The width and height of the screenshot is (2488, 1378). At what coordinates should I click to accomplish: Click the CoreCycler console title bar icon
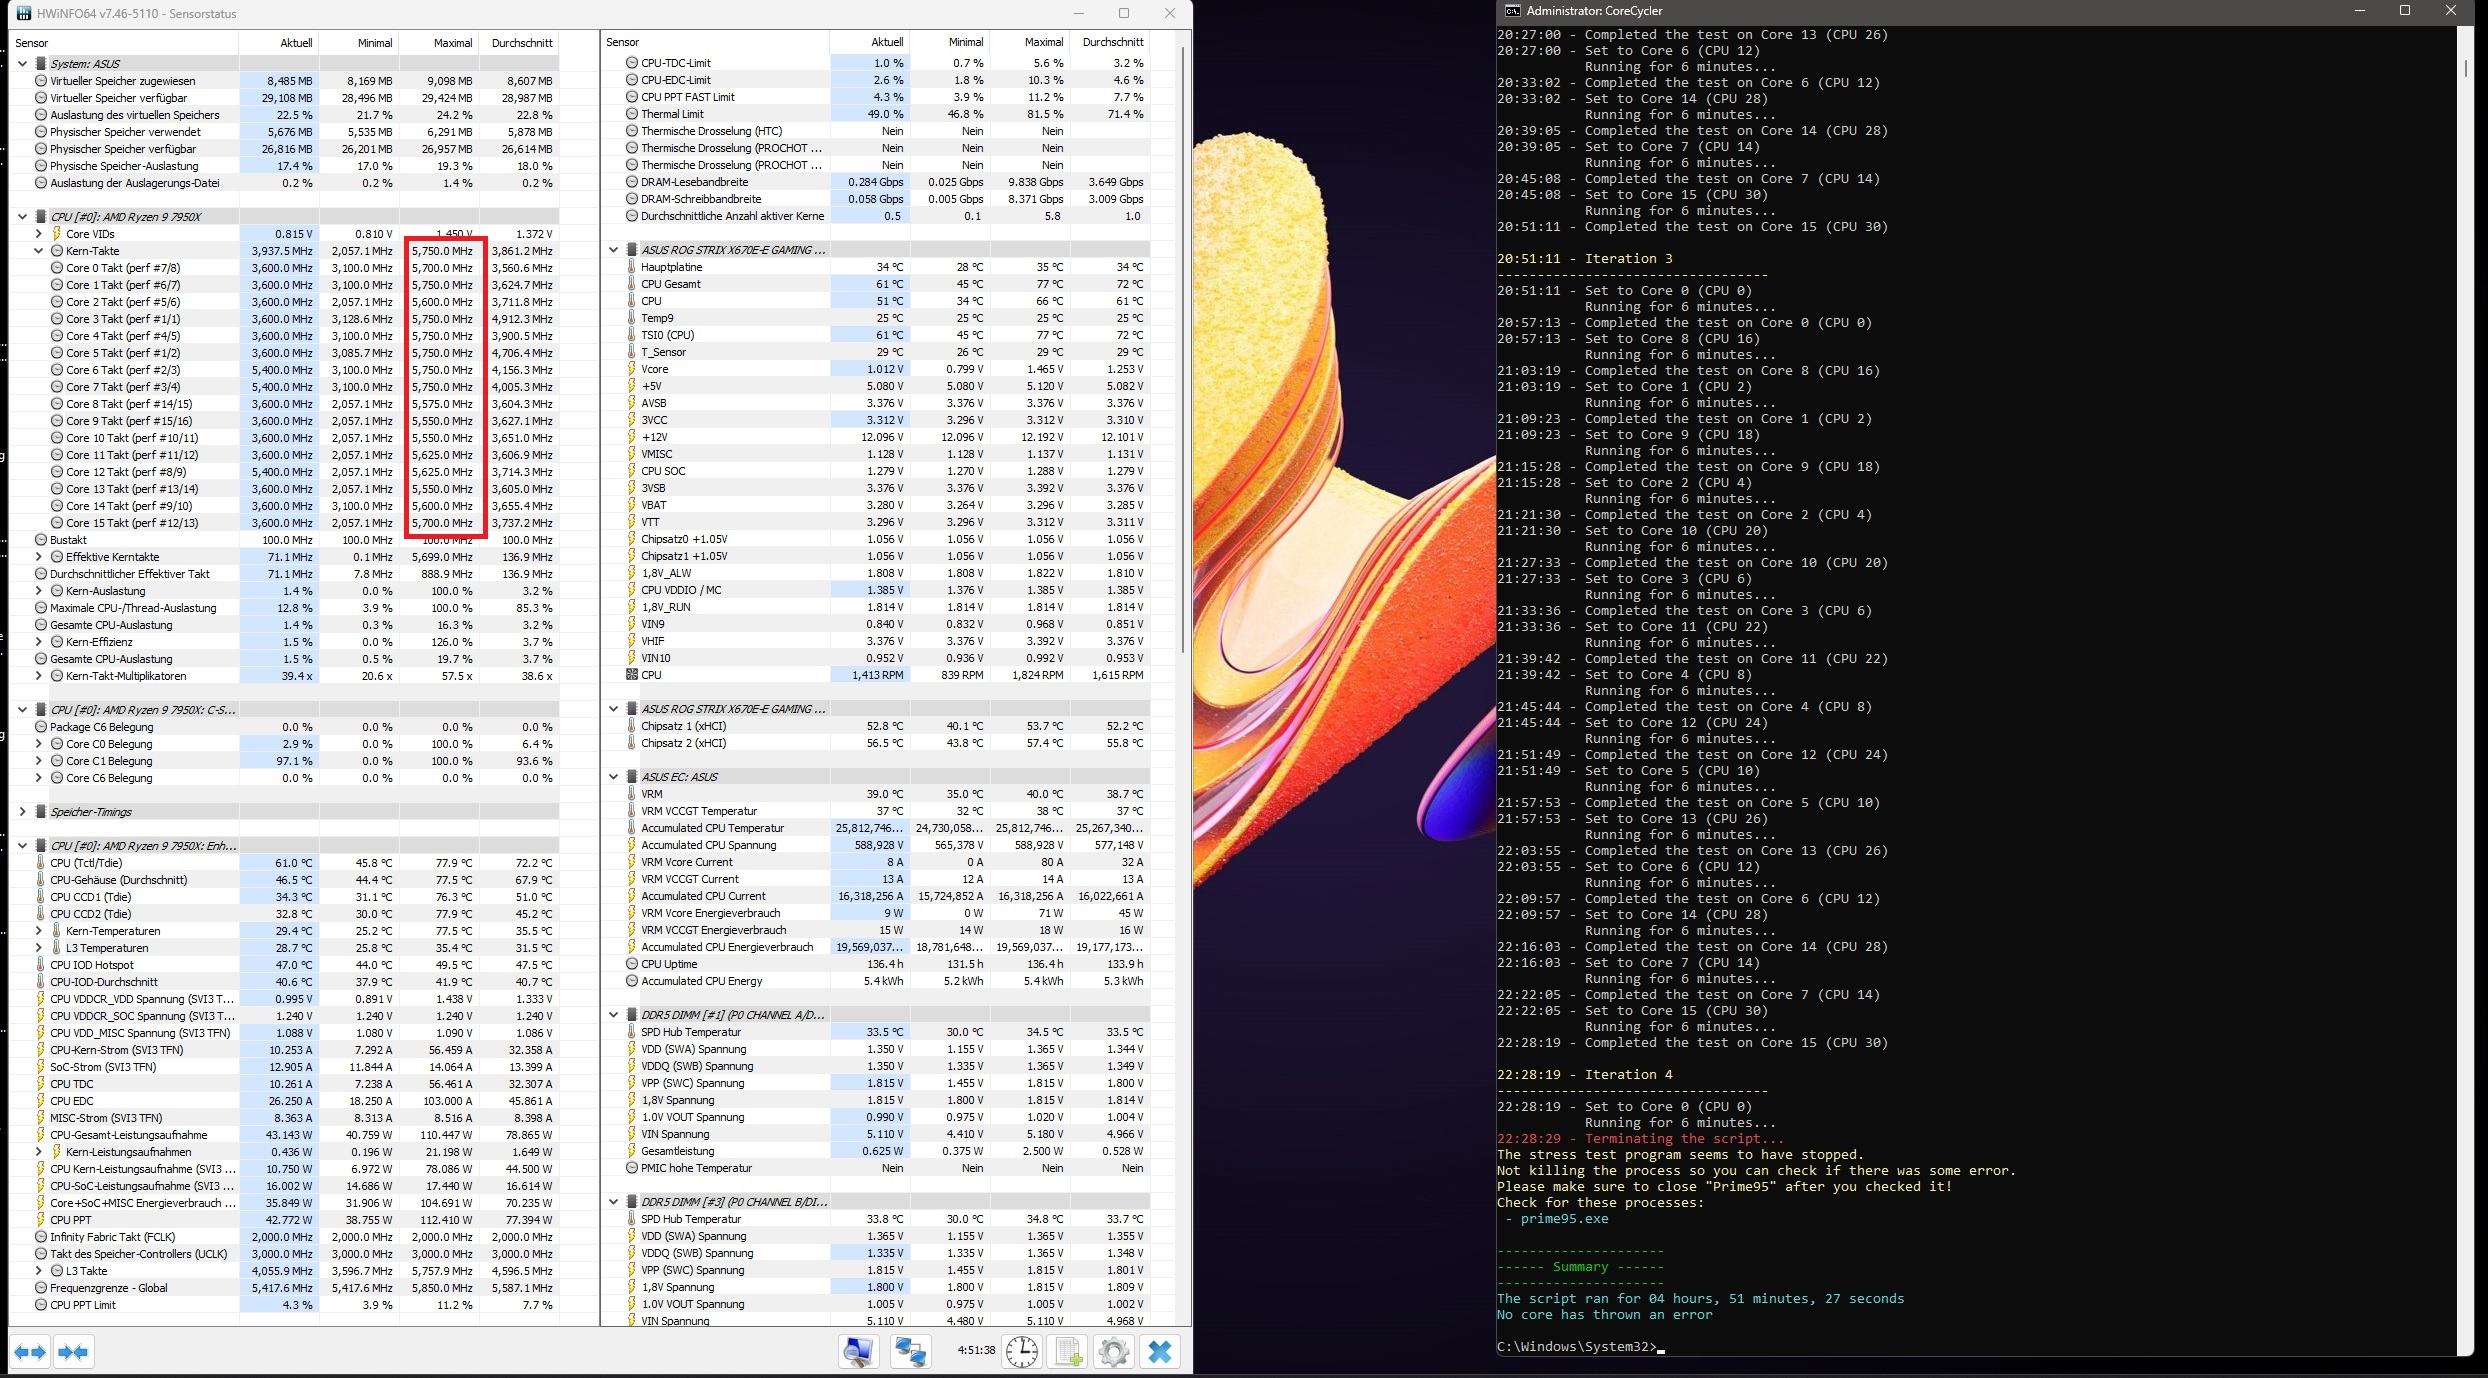[x=1512, y=11]
